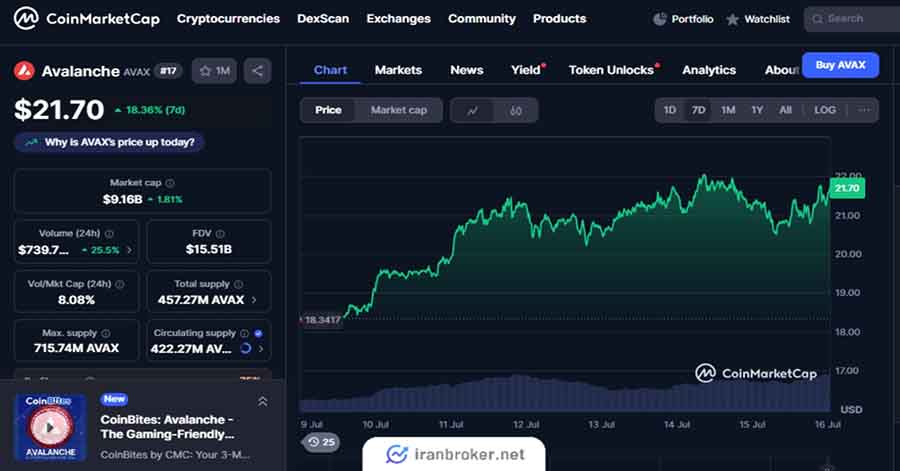Click the $21.70 price value
The image size is (900, 471).
pos(59,110)
